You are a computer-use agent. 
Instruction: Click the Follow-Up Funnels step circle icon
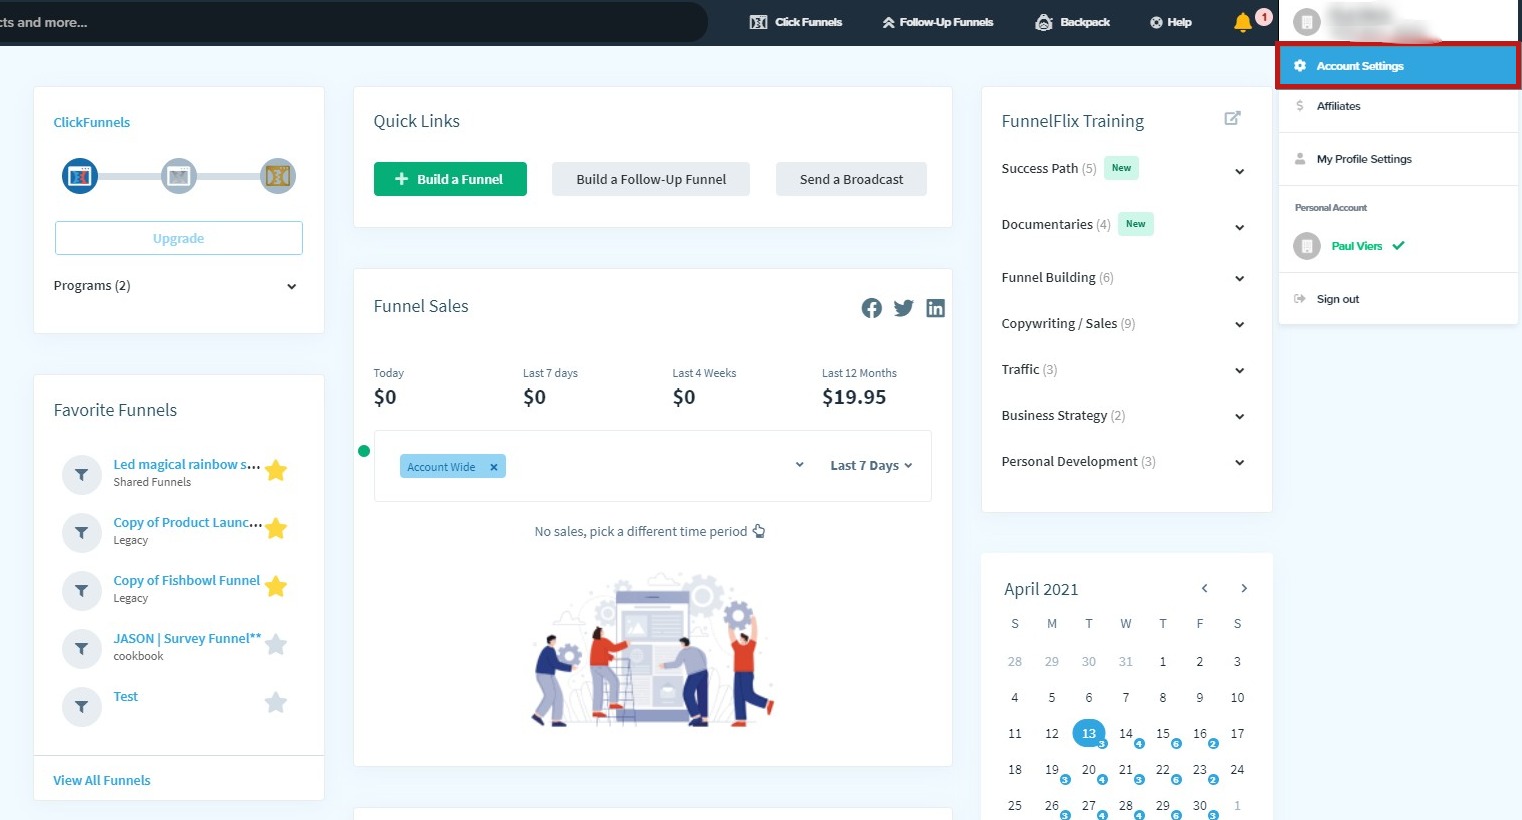click(x=179, y=176)
